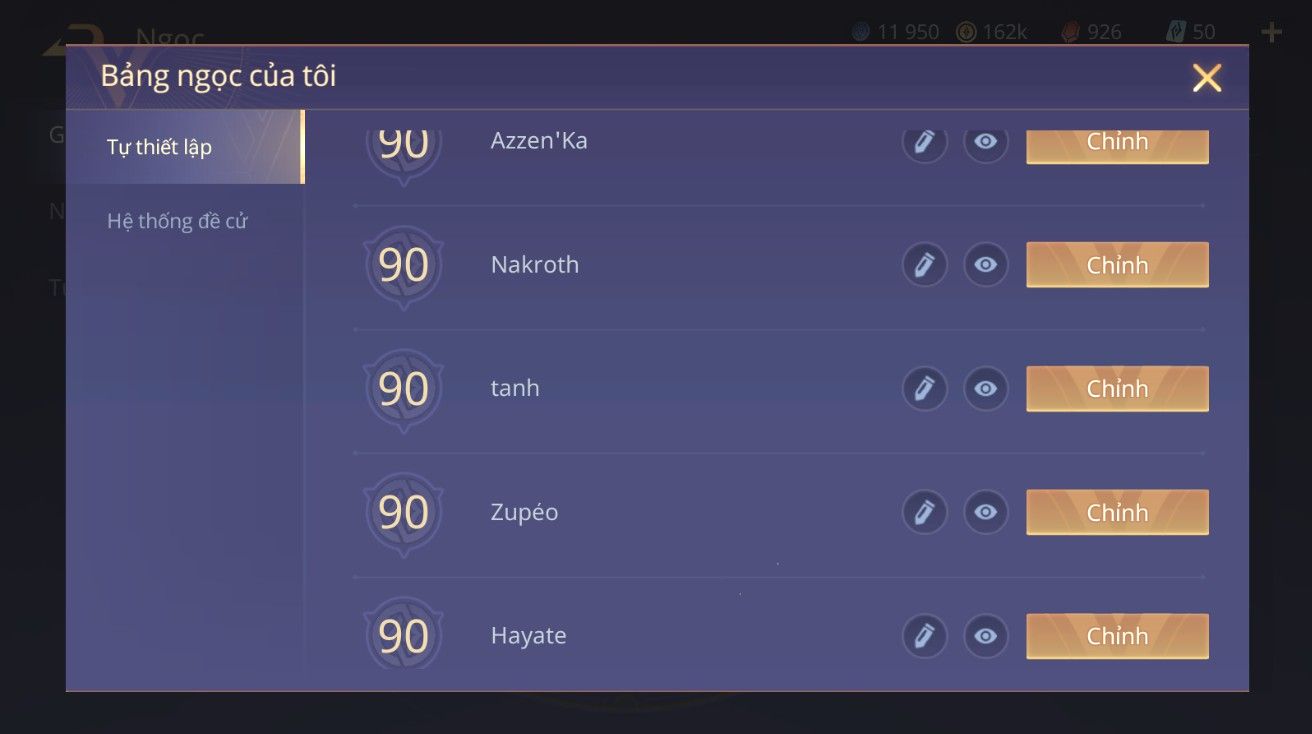Click pencil icon for tanh page
The image size is (1312, 734).
[x=924, y=388]
